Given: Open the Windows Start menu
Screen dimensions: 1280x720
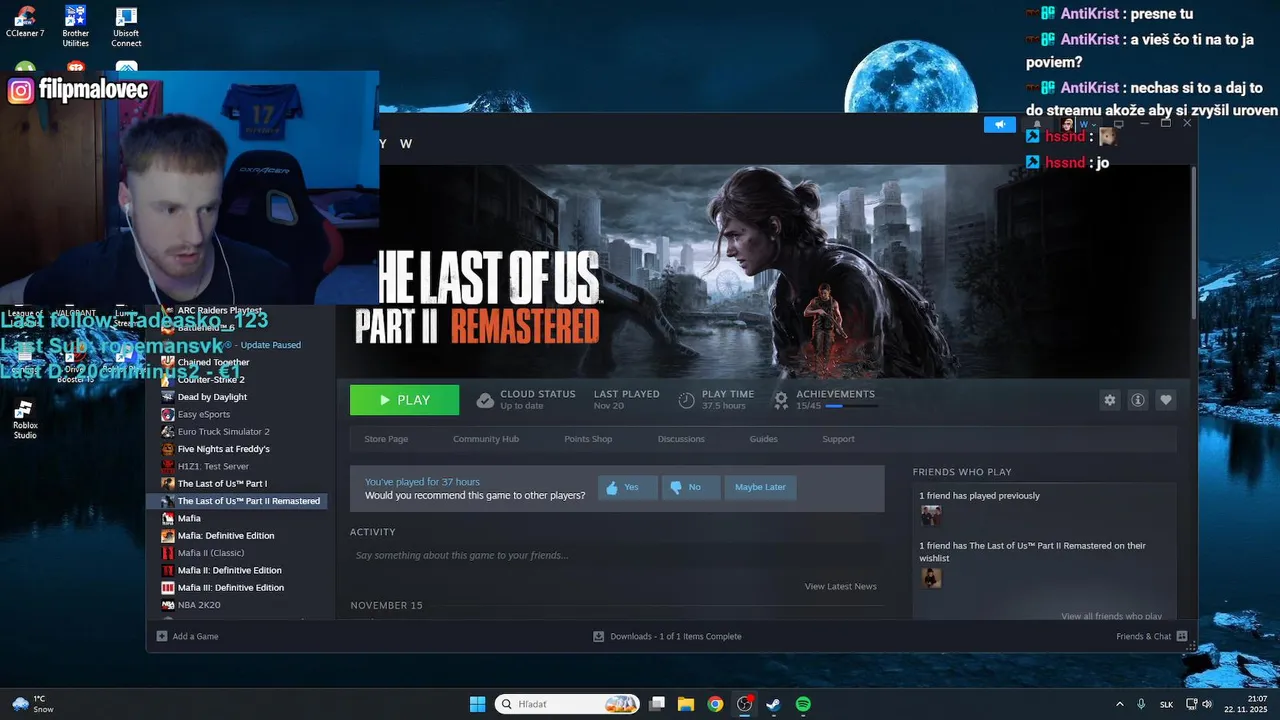Looking at the screenshot, I should [477, 704].
